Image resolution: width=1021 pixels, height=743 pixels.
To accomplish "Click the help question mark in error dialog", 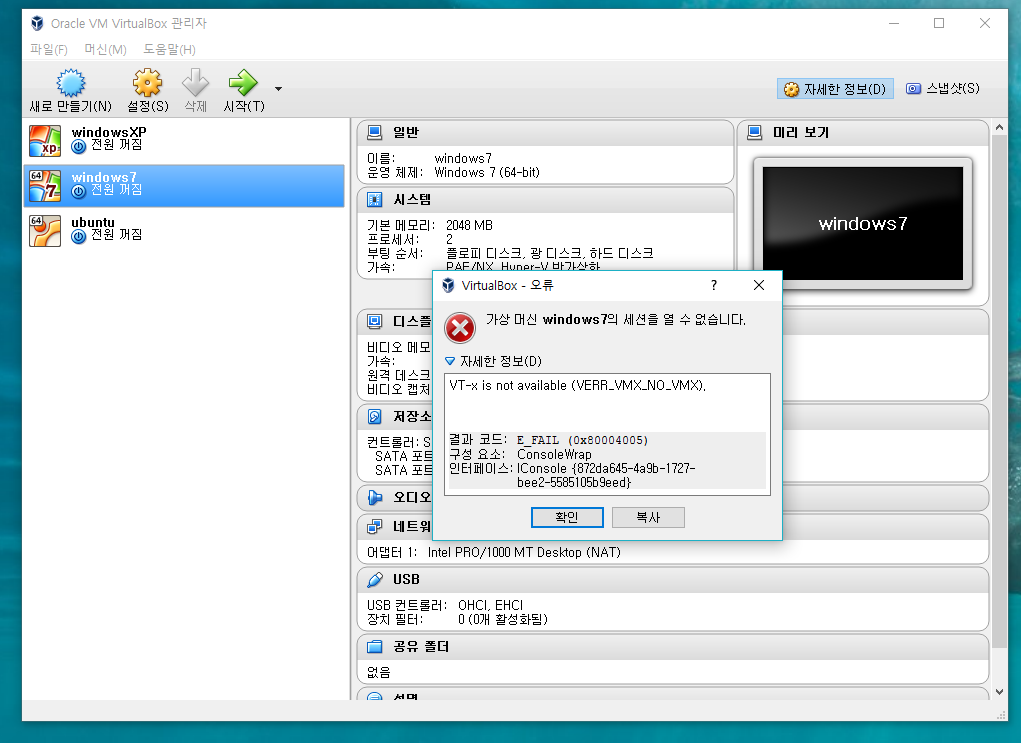I will pyautogui.click(x=714, y=285).
